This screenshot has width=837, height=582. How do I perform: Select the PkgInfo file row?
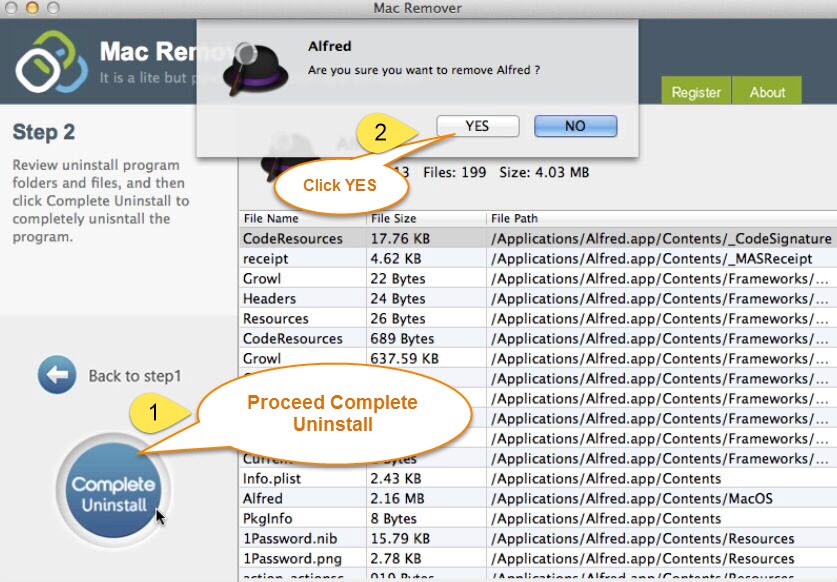tap(538, 518)
